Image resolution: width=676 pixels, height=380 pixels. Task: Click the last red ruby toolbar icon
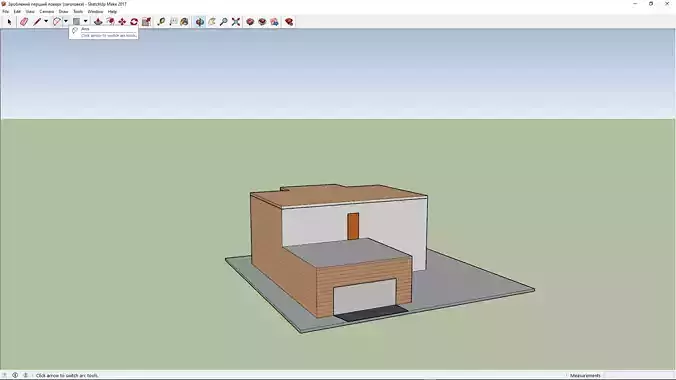click(x=289, y=22)
